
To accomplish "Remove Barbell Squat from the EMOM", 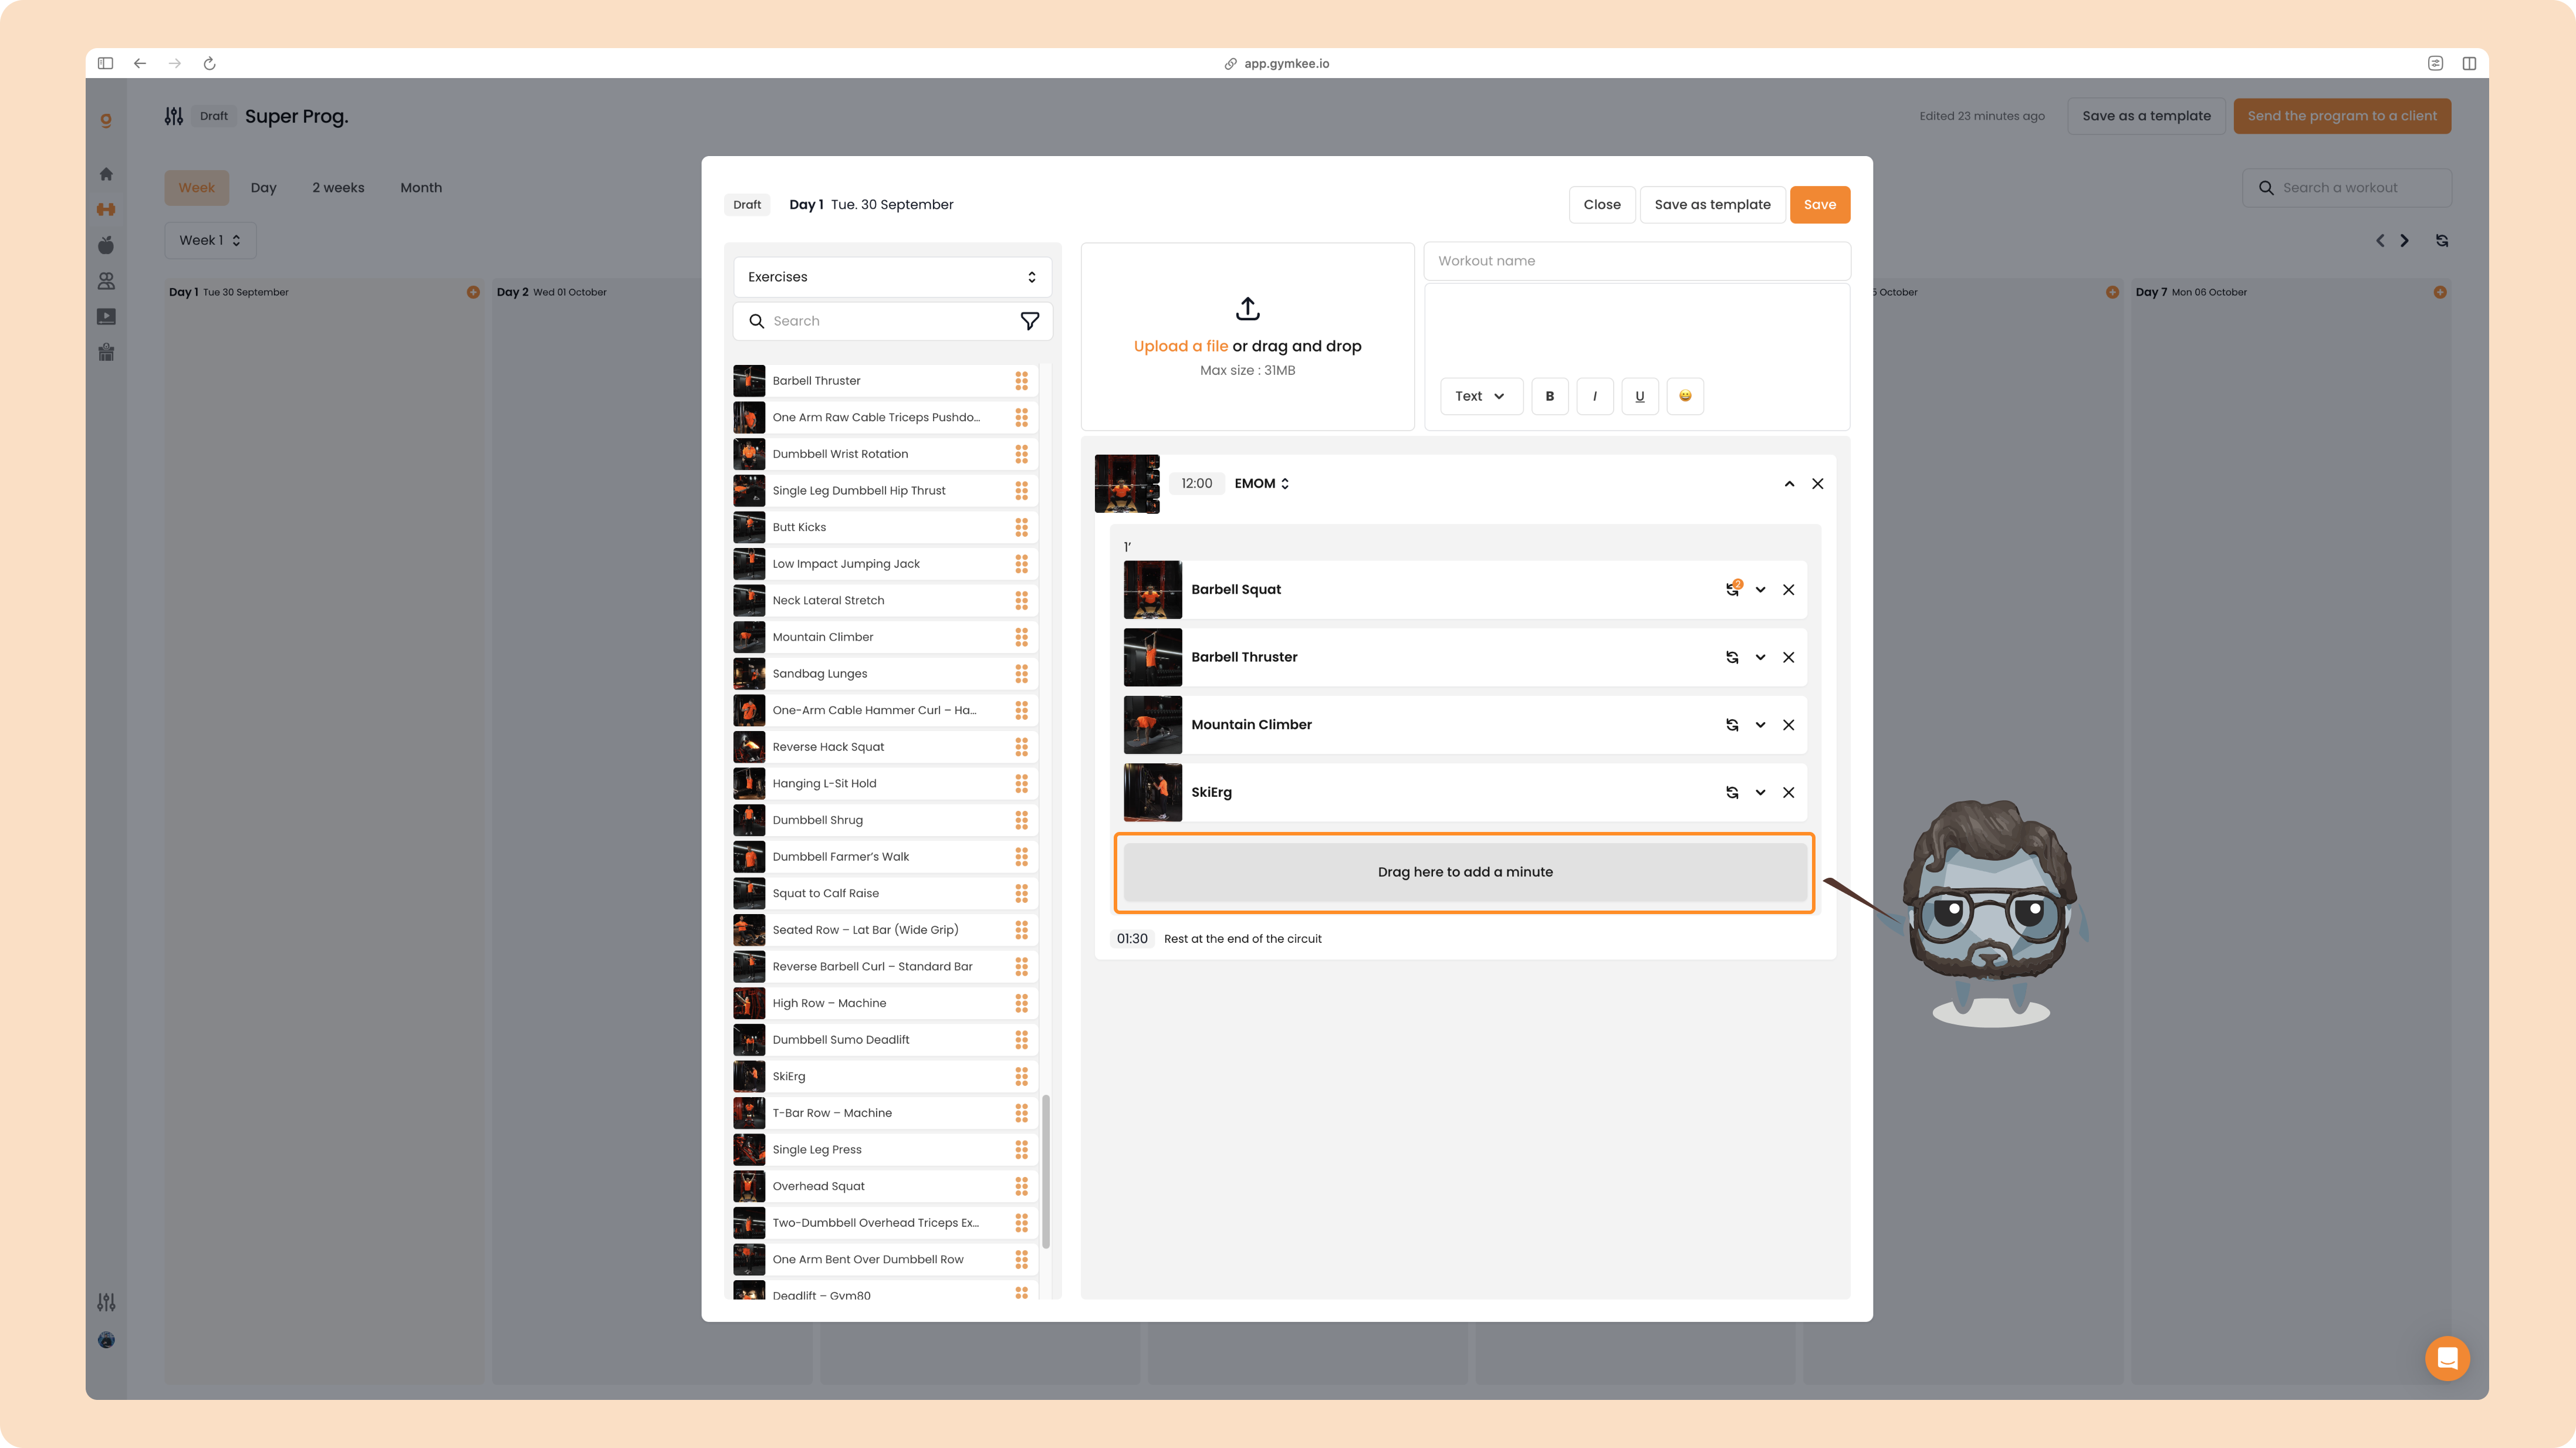I will coord(1788,589).
